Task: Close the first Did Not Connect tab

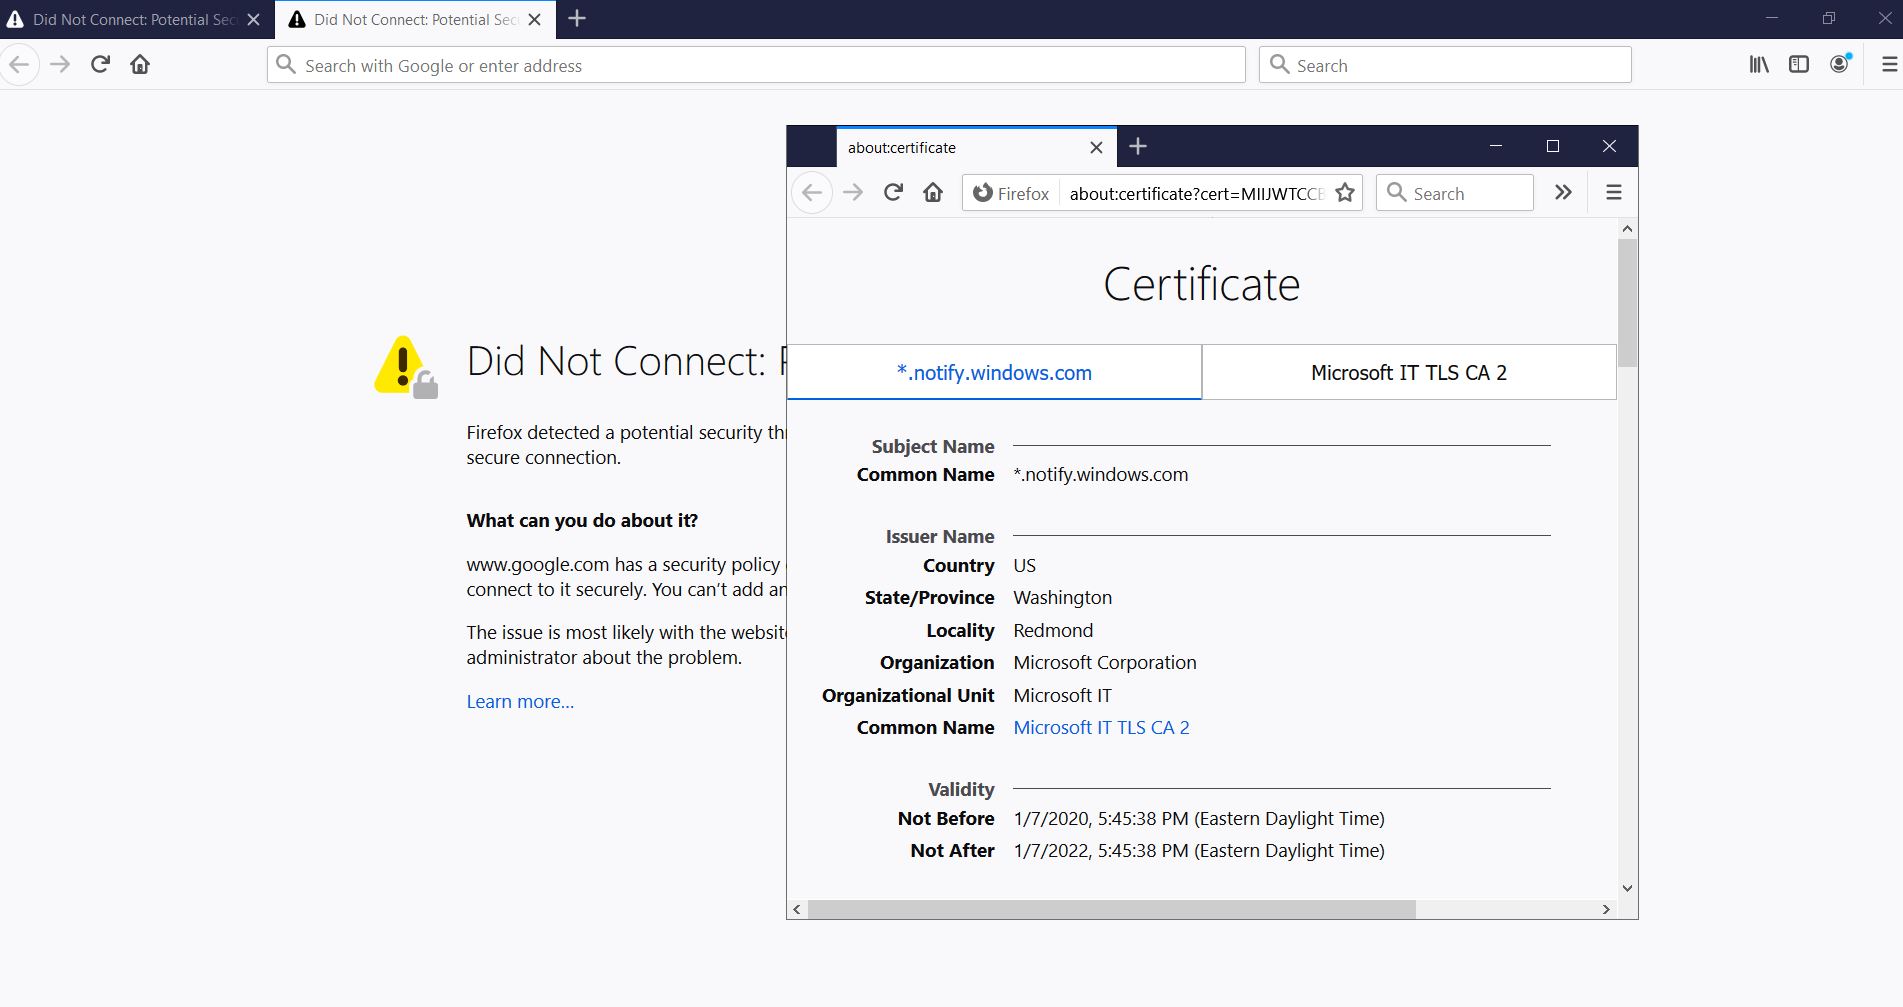Action: [x=254, y=19]
